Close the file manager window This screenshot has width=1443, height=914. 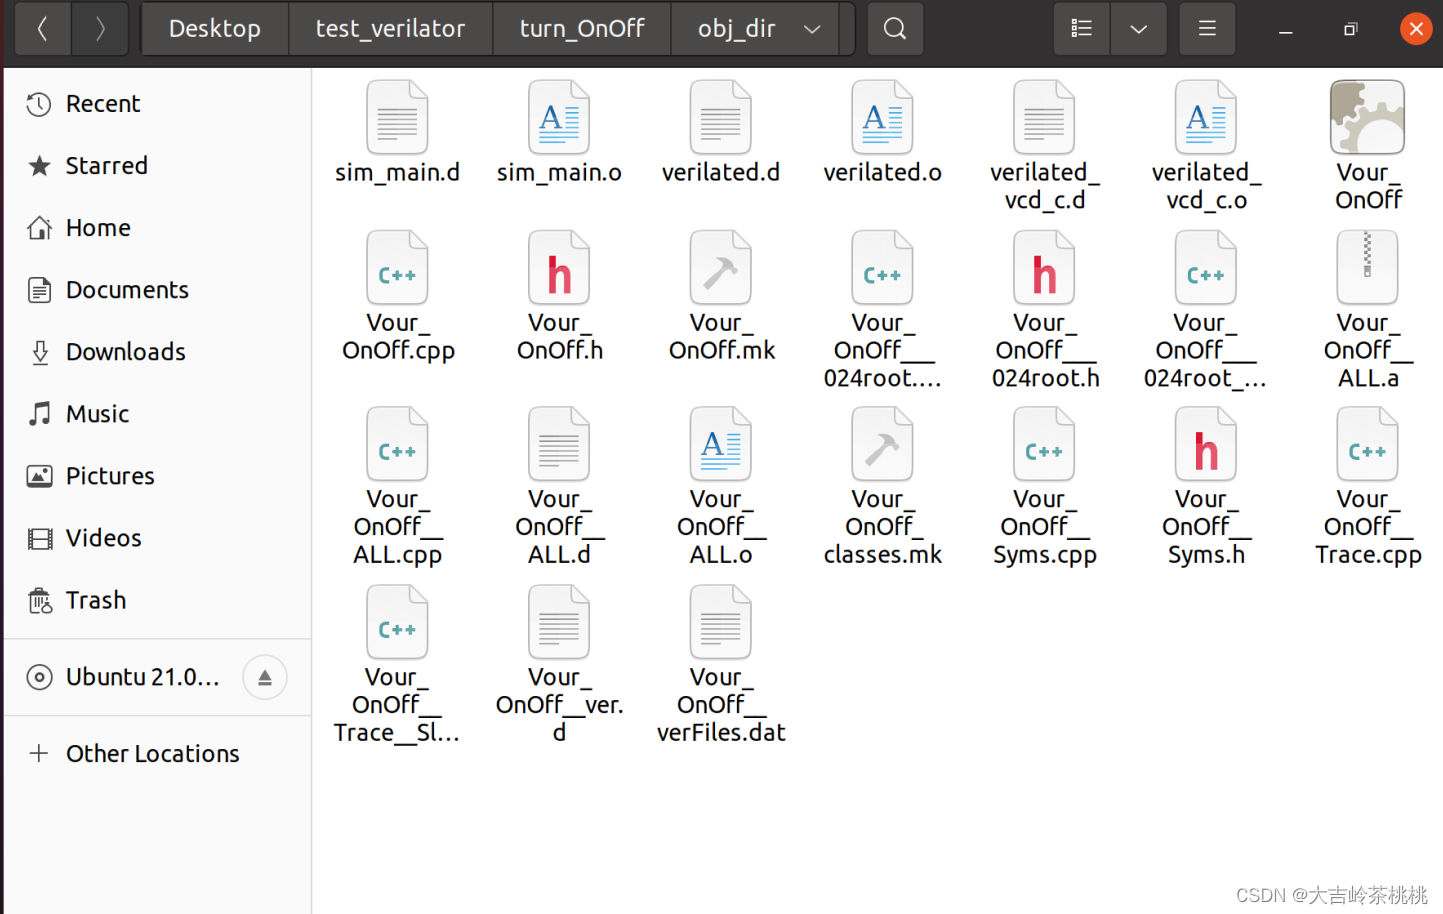click(x=1416, y=29)
